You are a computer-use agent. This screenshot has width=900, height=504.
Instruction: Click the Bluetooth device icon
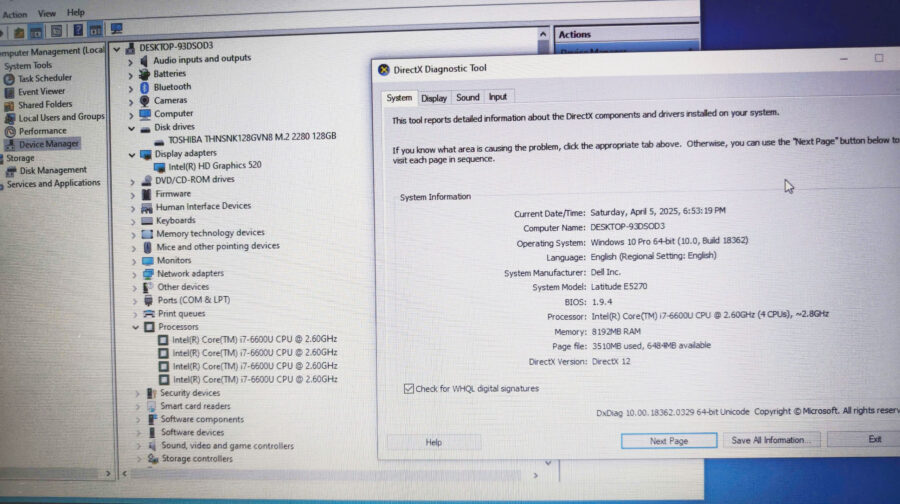click(145, 87)
